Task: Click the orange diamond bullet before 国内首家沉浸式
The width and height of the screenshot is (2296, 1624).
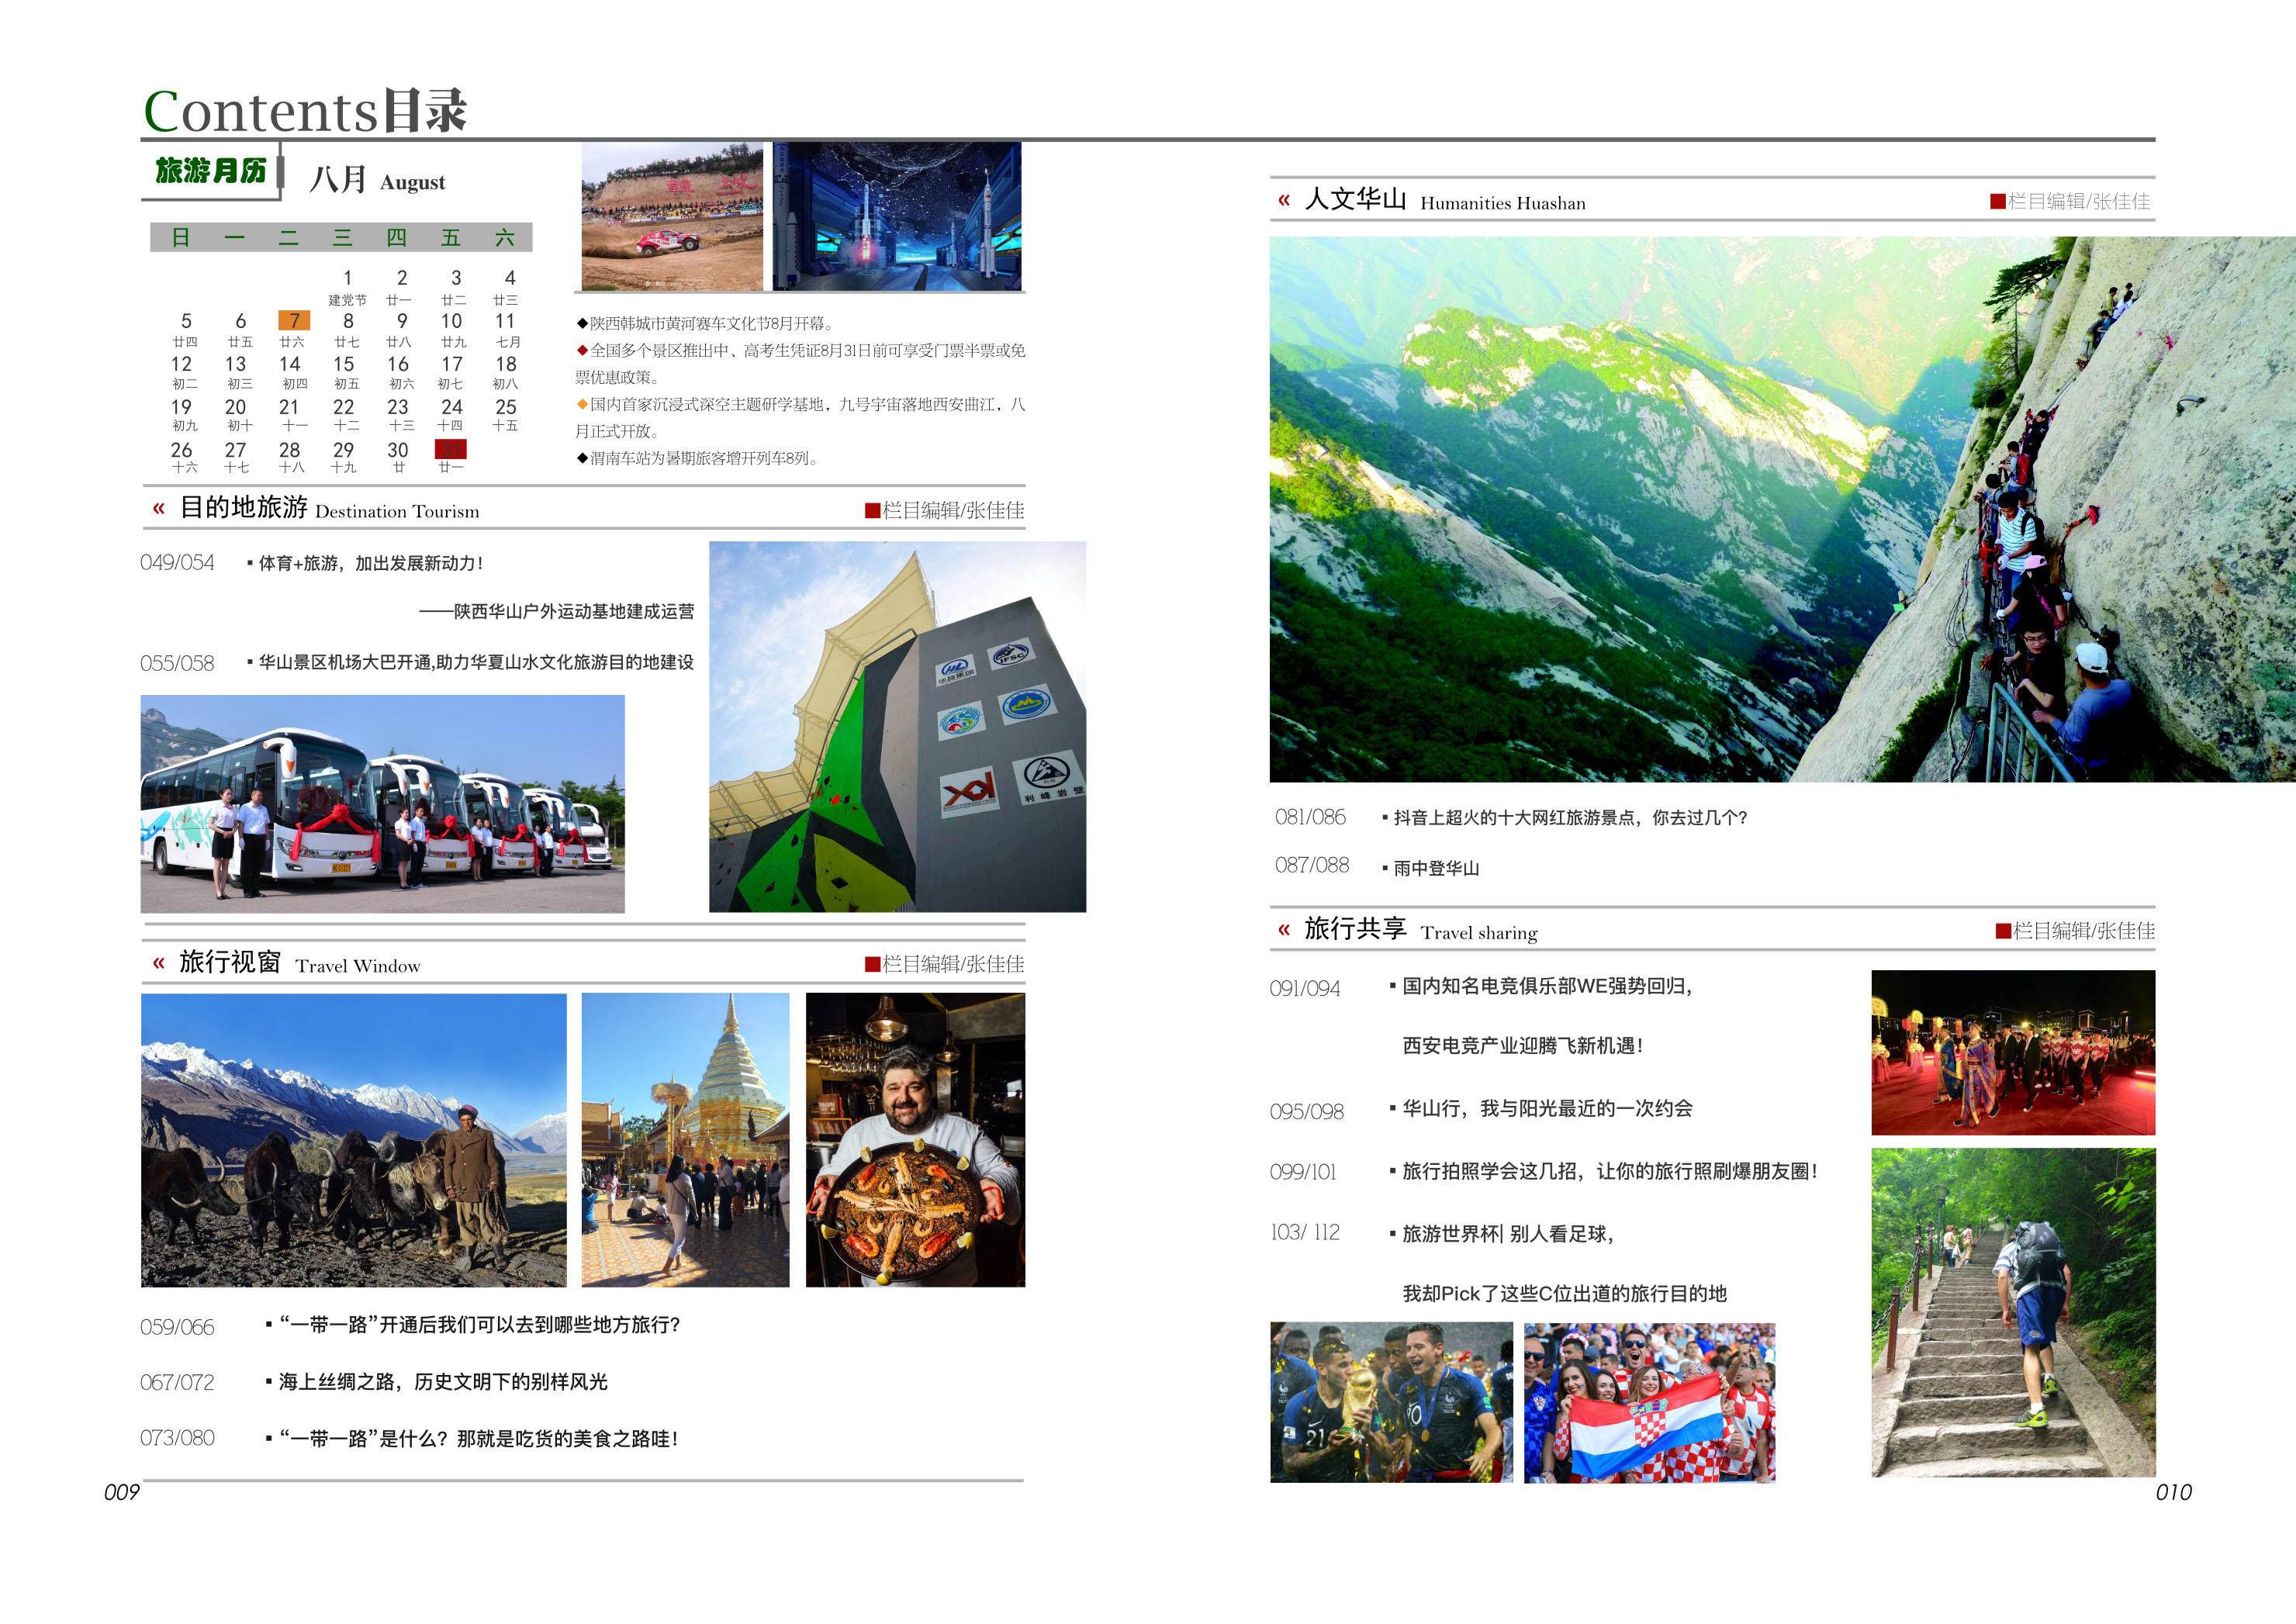Action: (x=582, y=405)
